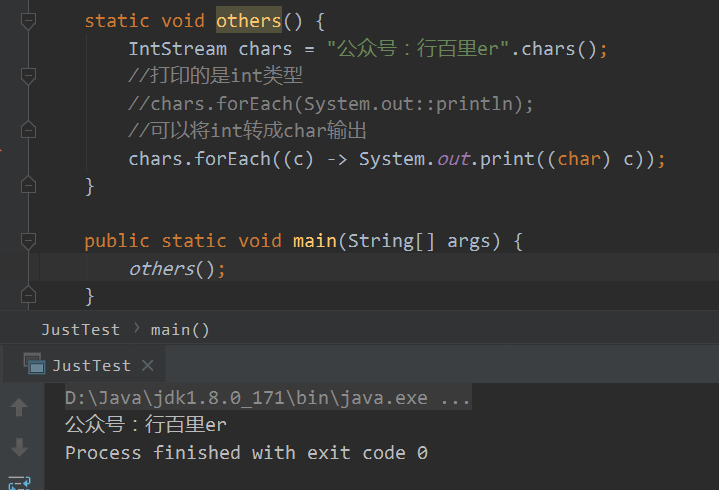
Task: Collapse the main(String[] args) method fold marker
Action: click(x=28, y=241)
